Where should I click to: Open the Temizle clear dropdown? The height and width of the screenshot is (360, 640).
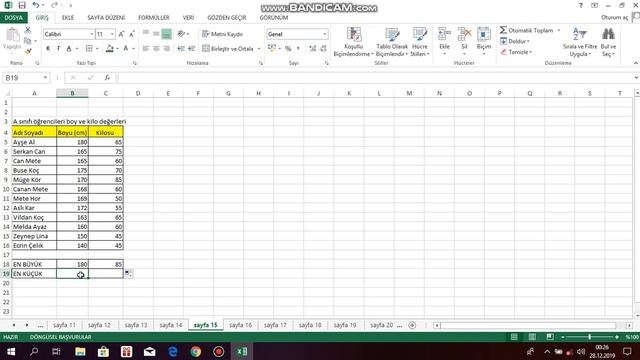[x=516, y=52]
